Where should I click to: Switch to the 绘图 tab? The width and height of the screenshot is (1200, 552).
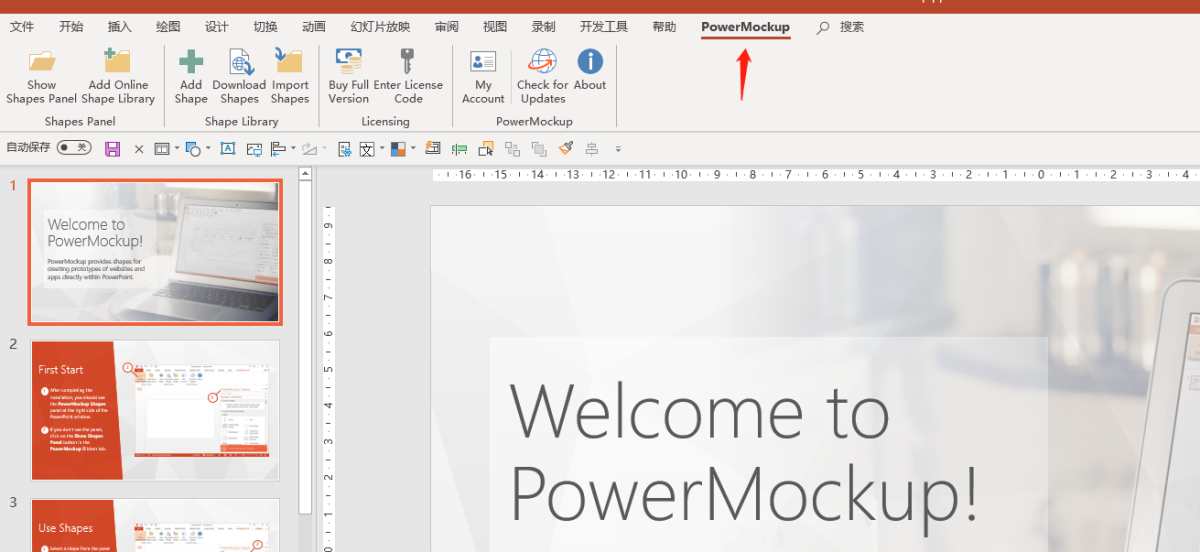[168, 27]
